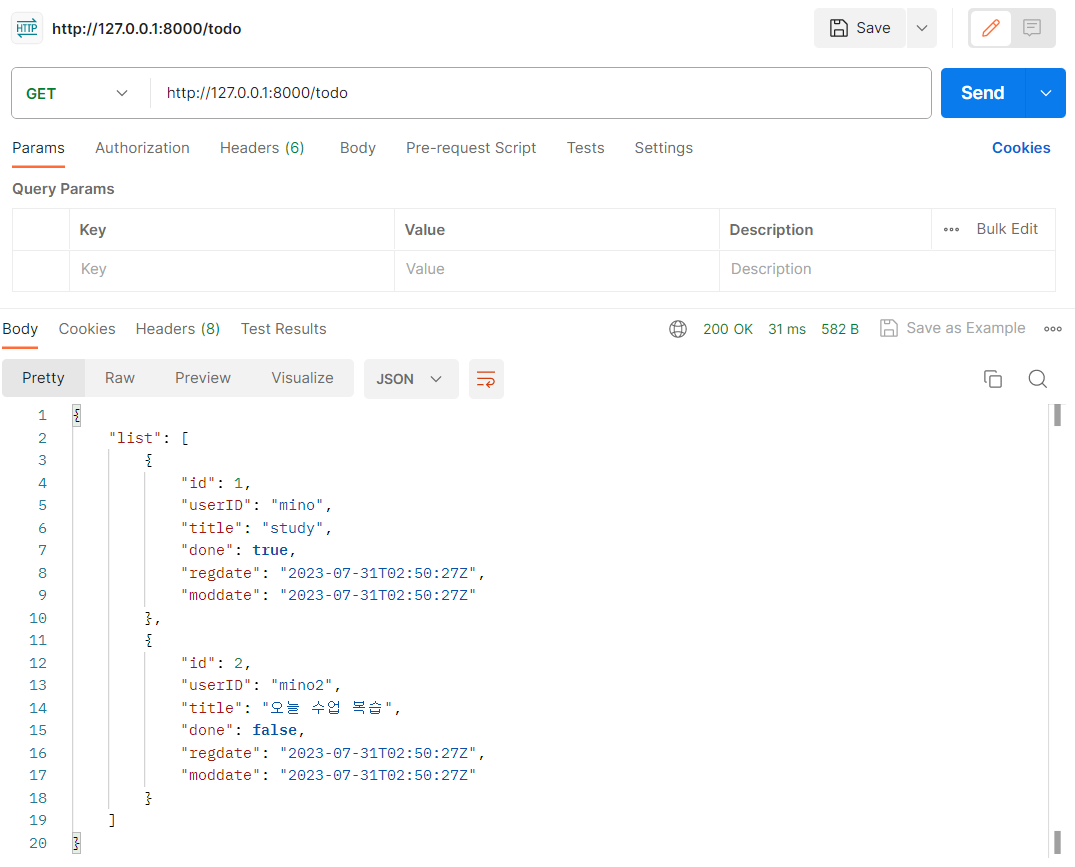Viewport: 1075px width, 867px height.
Task: Click the response body vertical scrollbar
Action: [1057, 631]
